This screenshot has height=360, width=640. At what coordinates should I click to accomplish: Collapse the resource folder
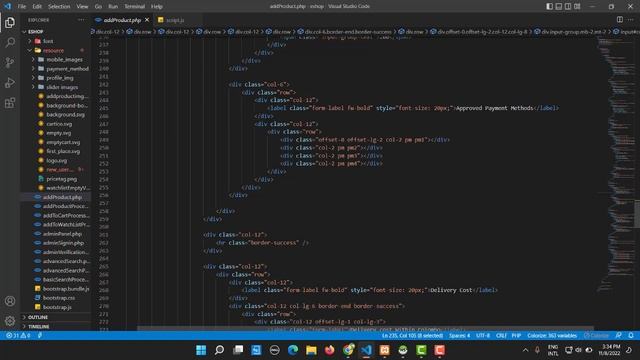coord(56,50)
